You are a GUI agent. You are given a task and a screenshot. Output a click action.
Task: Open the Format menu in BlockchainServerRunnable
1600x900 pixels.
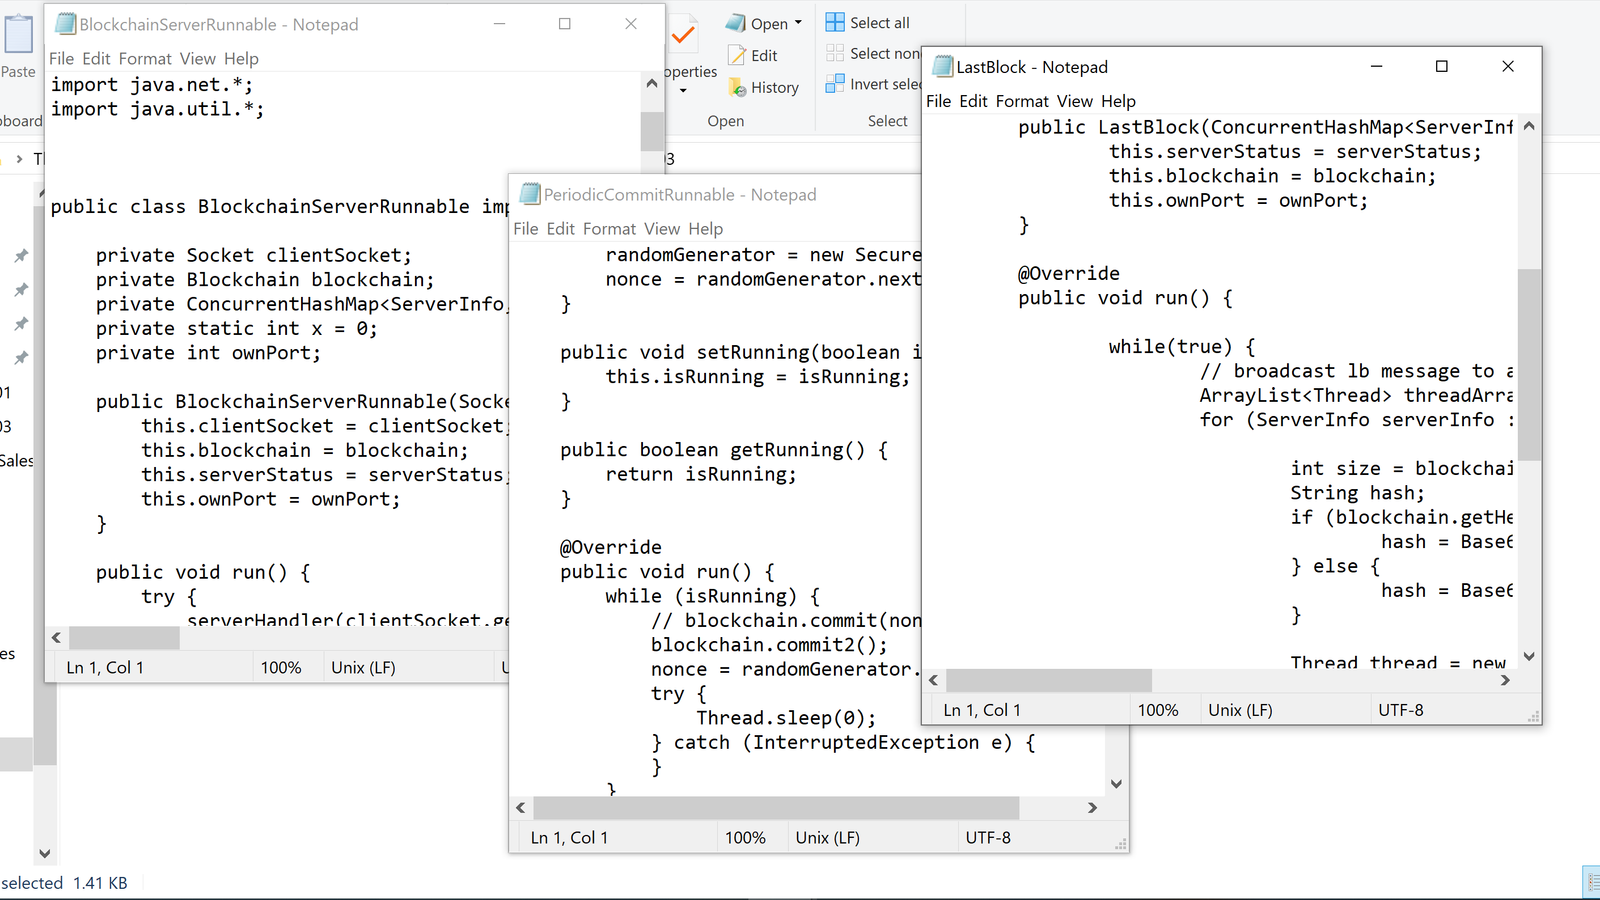point(145,58)
